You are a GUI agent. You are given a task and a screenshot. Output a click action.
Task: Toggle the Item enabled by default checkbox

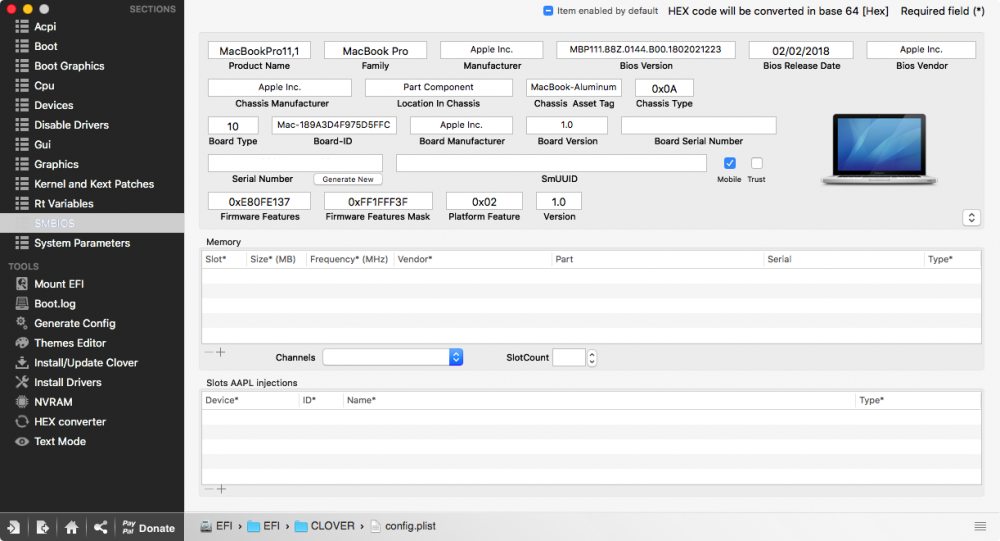548,11
